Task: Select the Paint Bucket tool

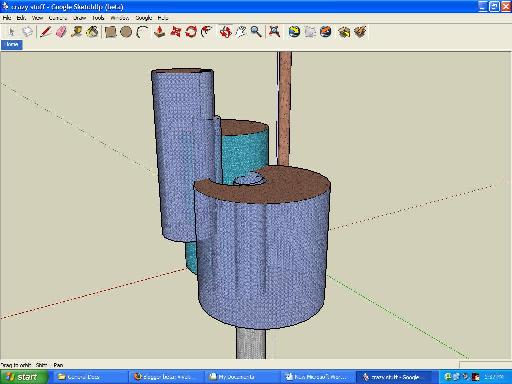Action: (x=92, y=32)
